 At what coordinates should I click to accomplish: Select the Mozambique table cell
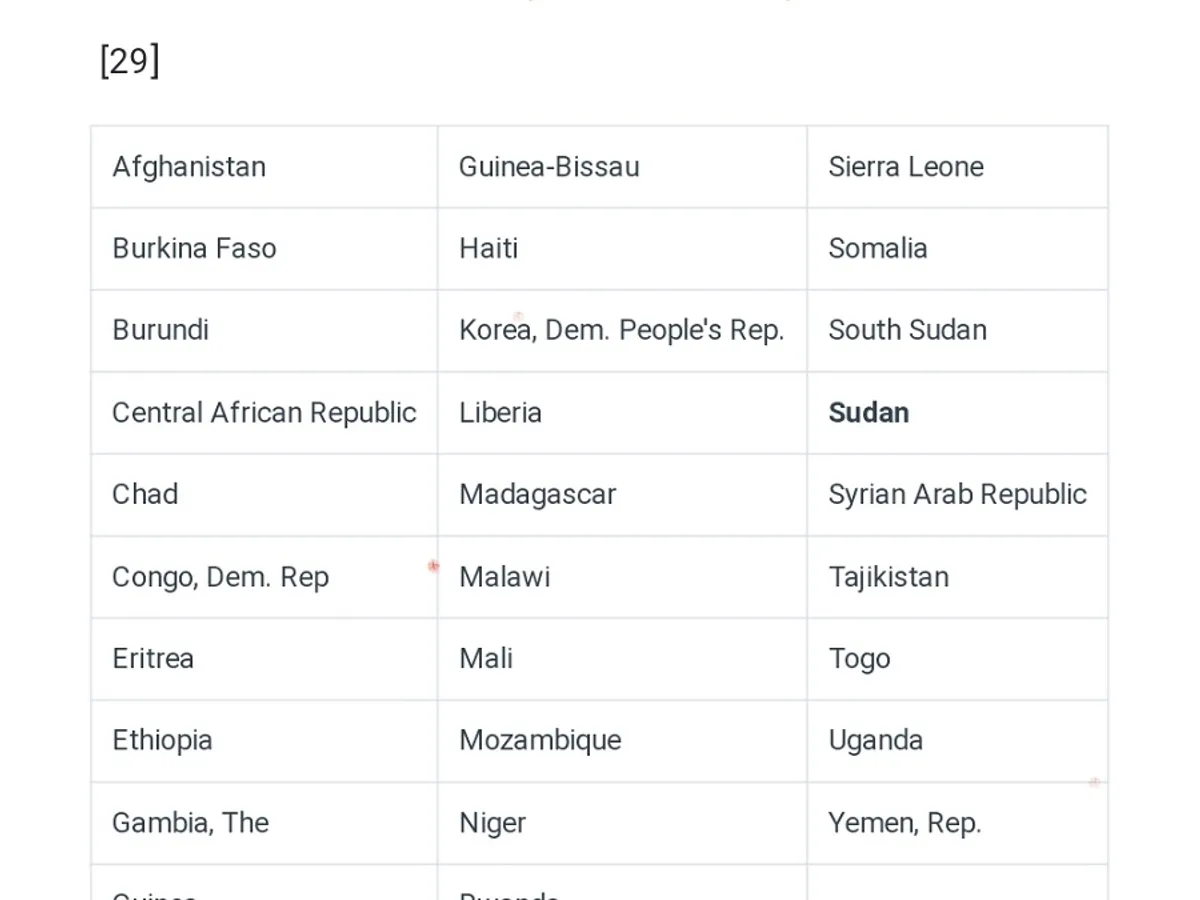540,741
